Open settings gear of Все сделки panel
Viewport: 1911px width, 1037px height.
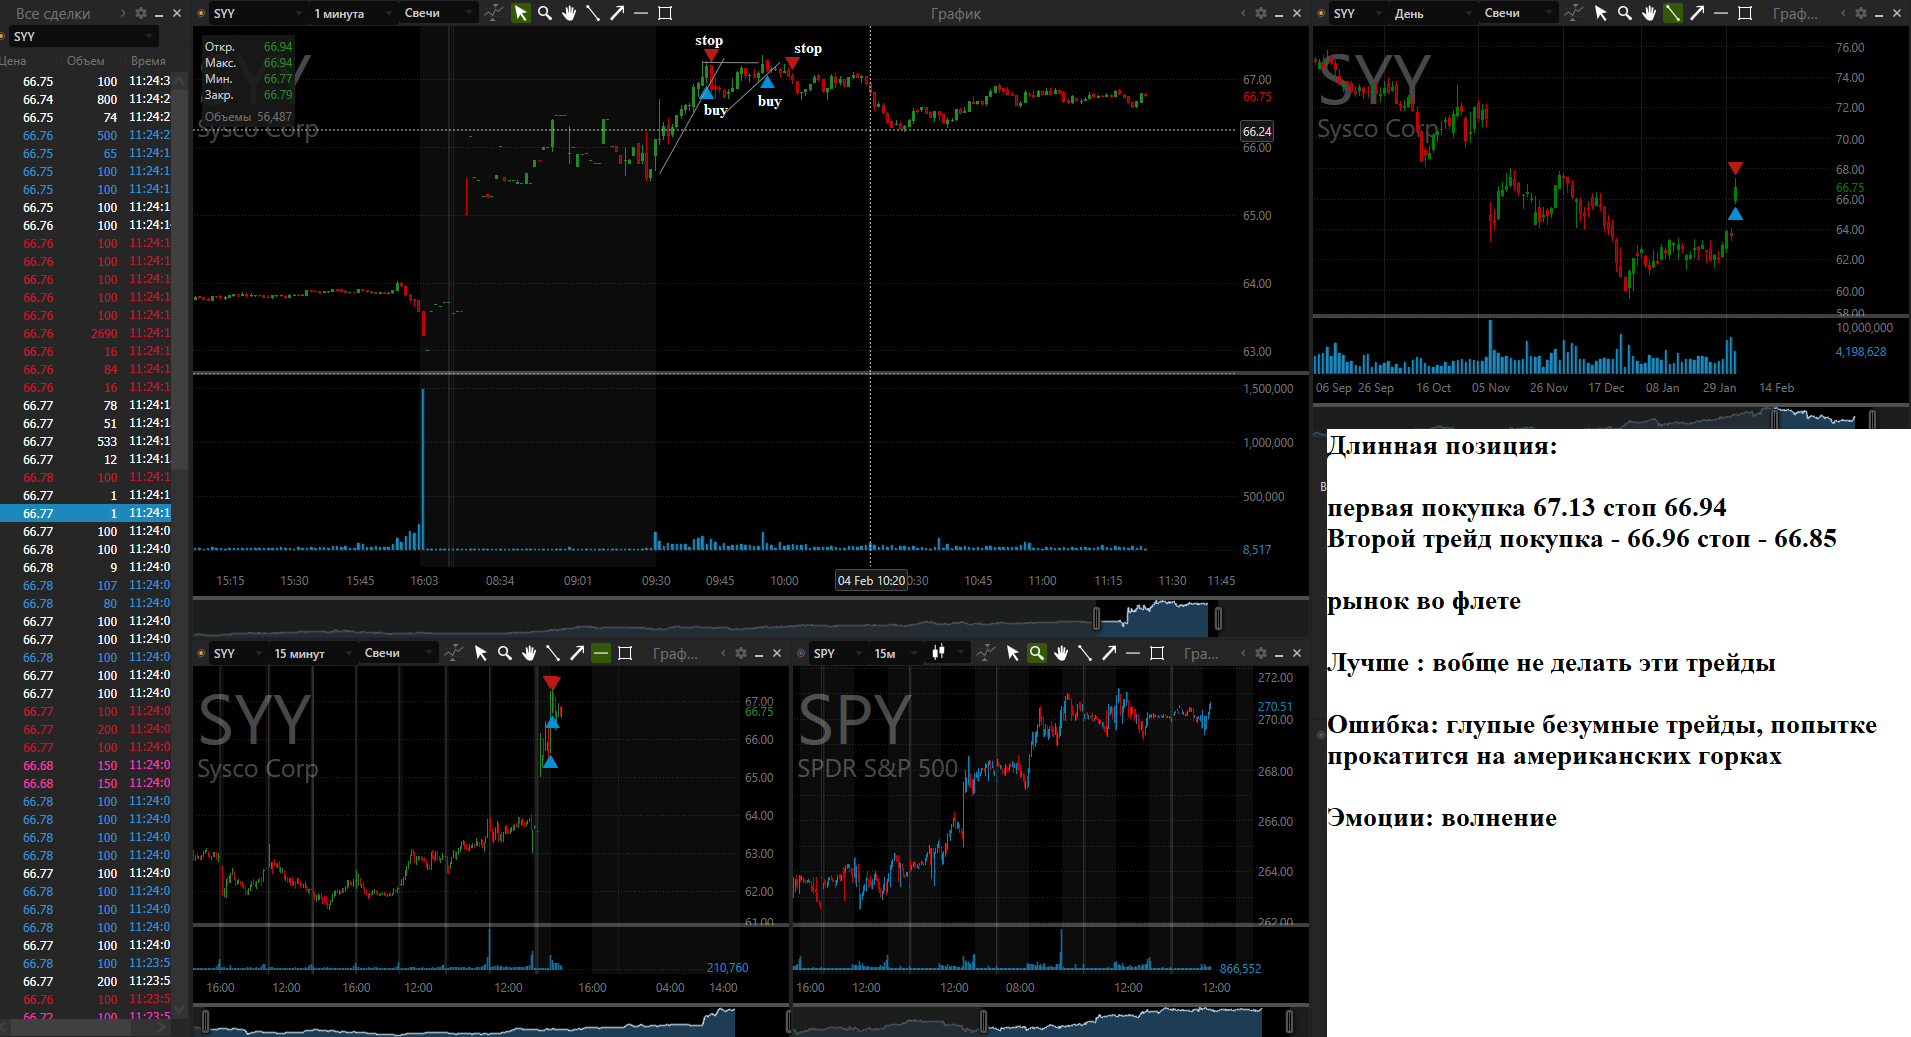pos(141,13)
